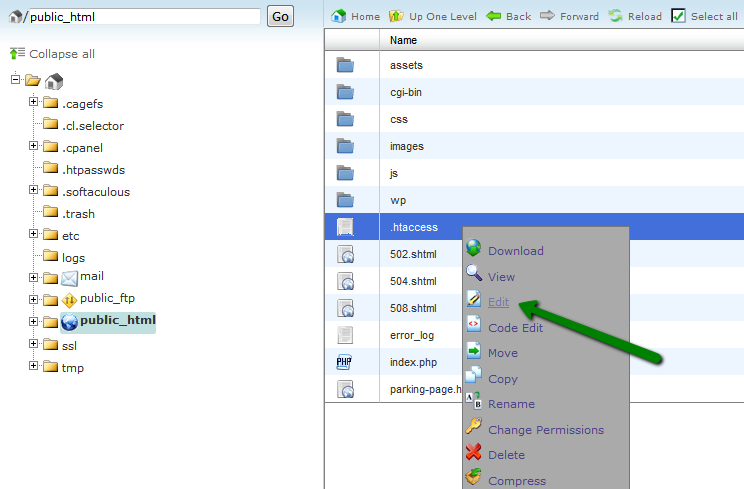The width and height of the screenshot is (744, 489).
Task: Select the ssl folder in tree
Action: 69,346
